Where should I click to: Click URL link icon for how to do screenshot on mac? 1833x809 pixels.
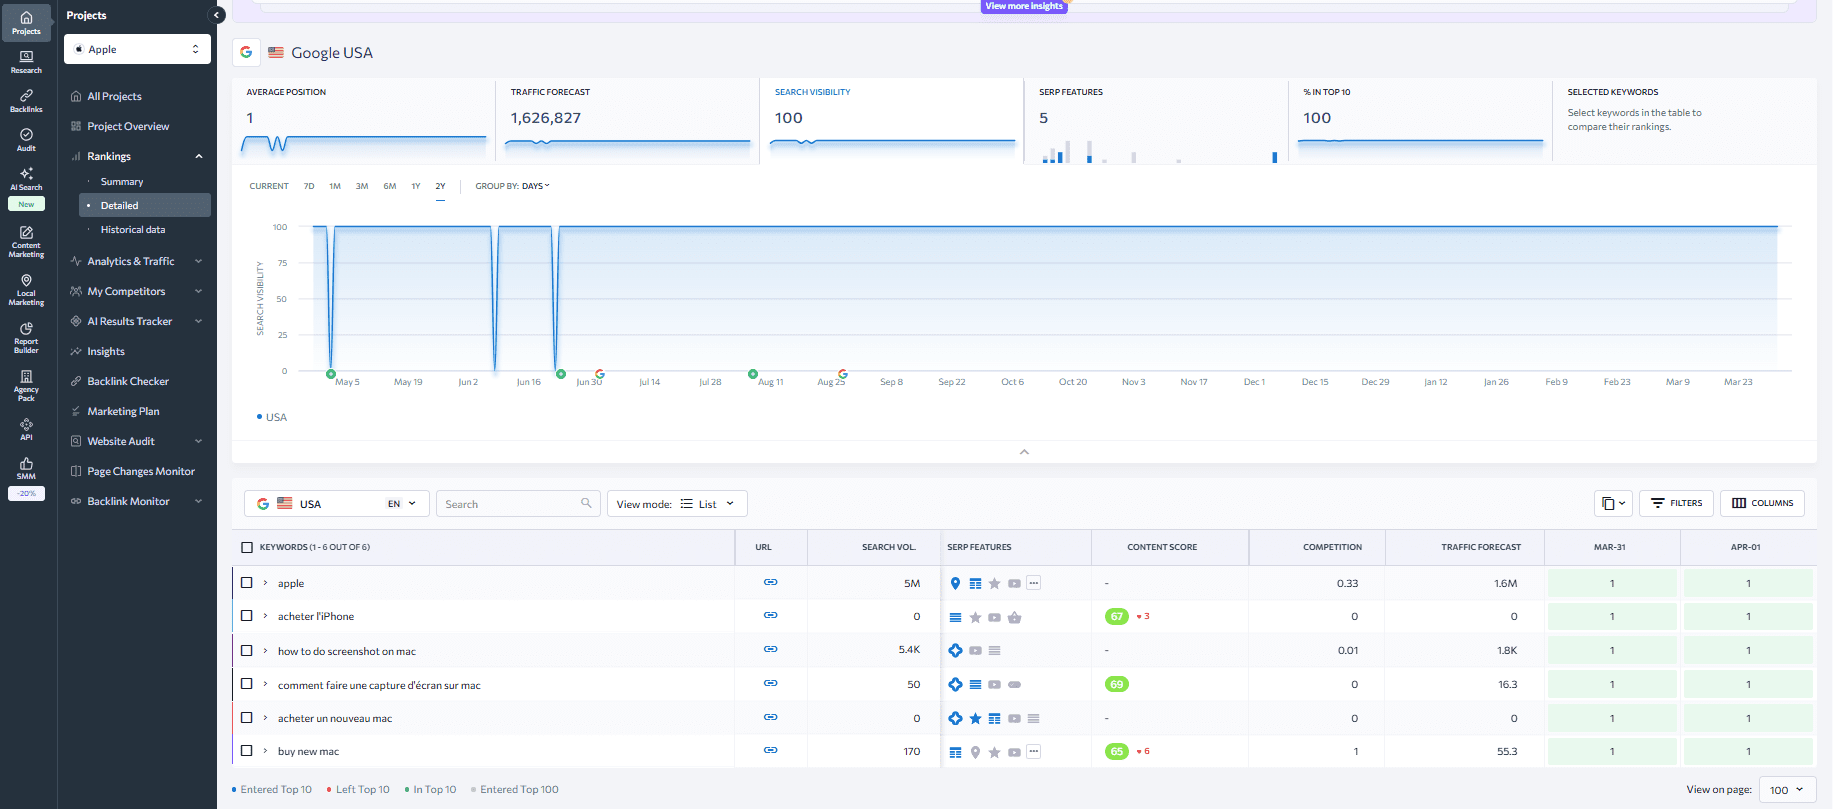tap(770, 649)
